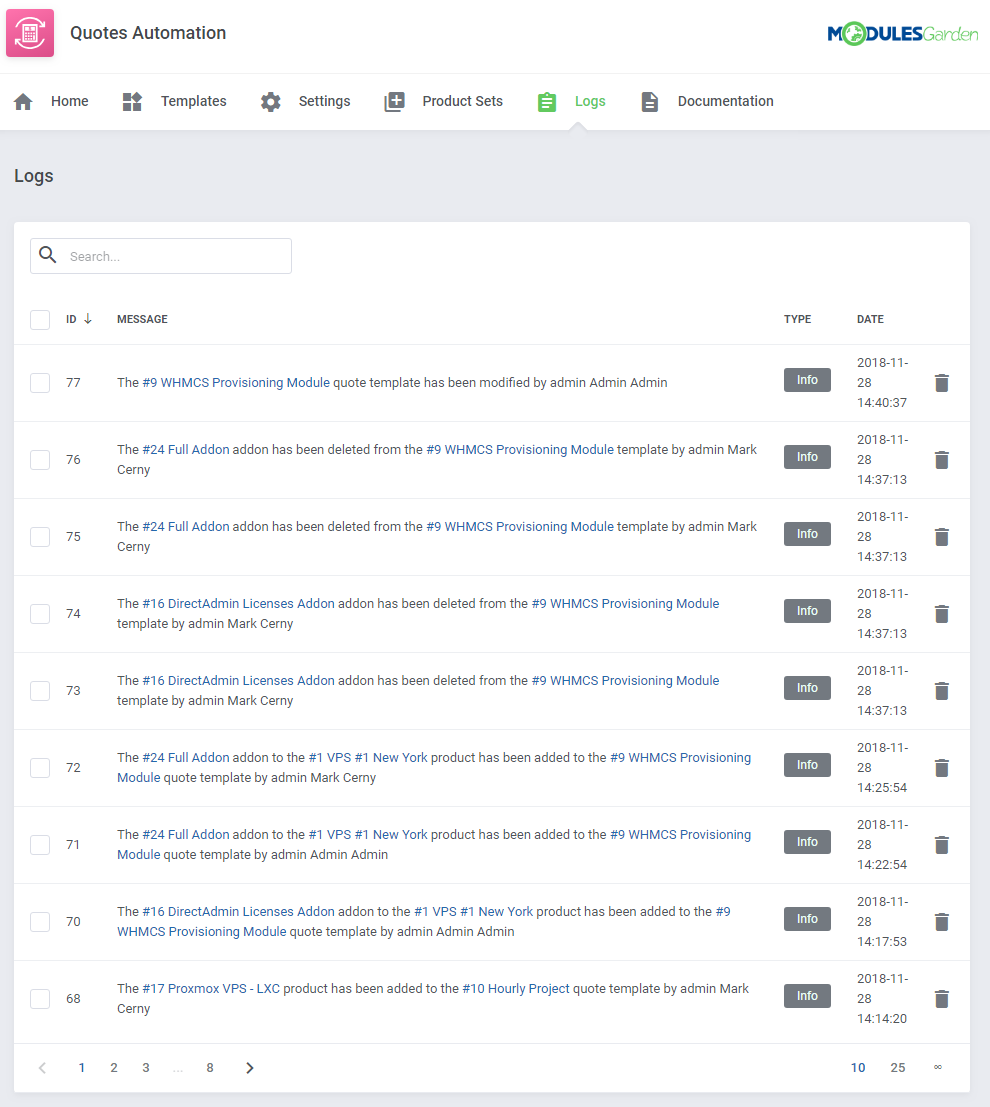Click the Home house icon

[x=23, y=102]
